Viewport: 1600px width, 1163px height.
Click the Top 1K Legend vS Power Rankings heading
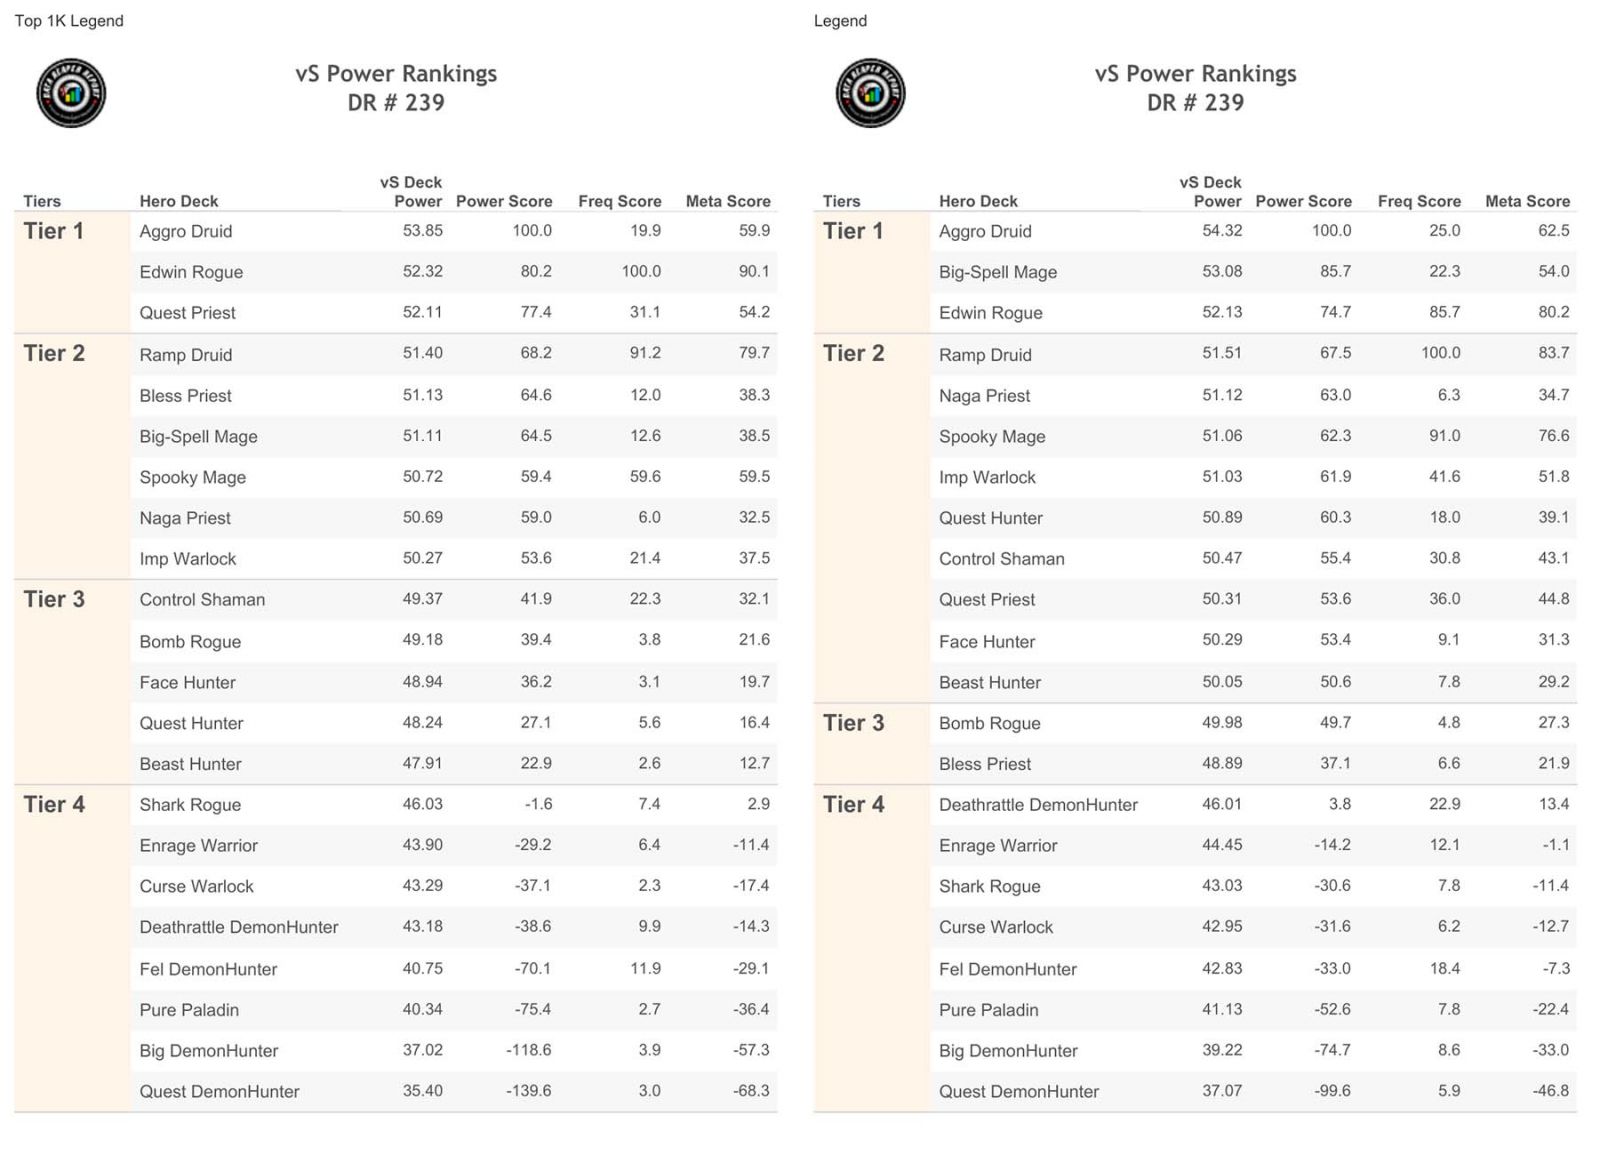(396, 88)
